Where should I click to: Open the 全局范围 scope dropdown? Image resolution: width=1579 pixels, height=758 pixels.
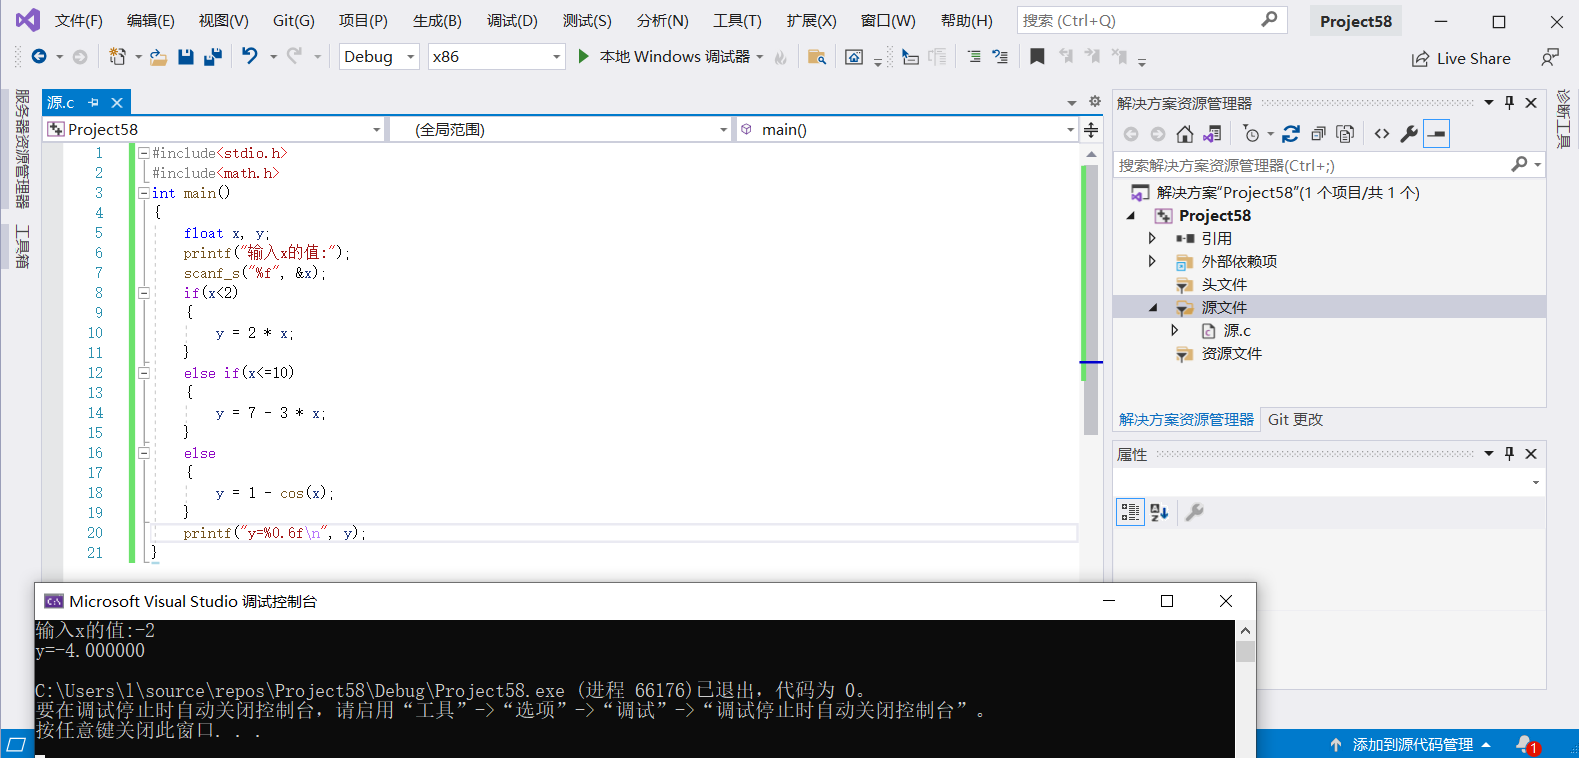(724, 129)
